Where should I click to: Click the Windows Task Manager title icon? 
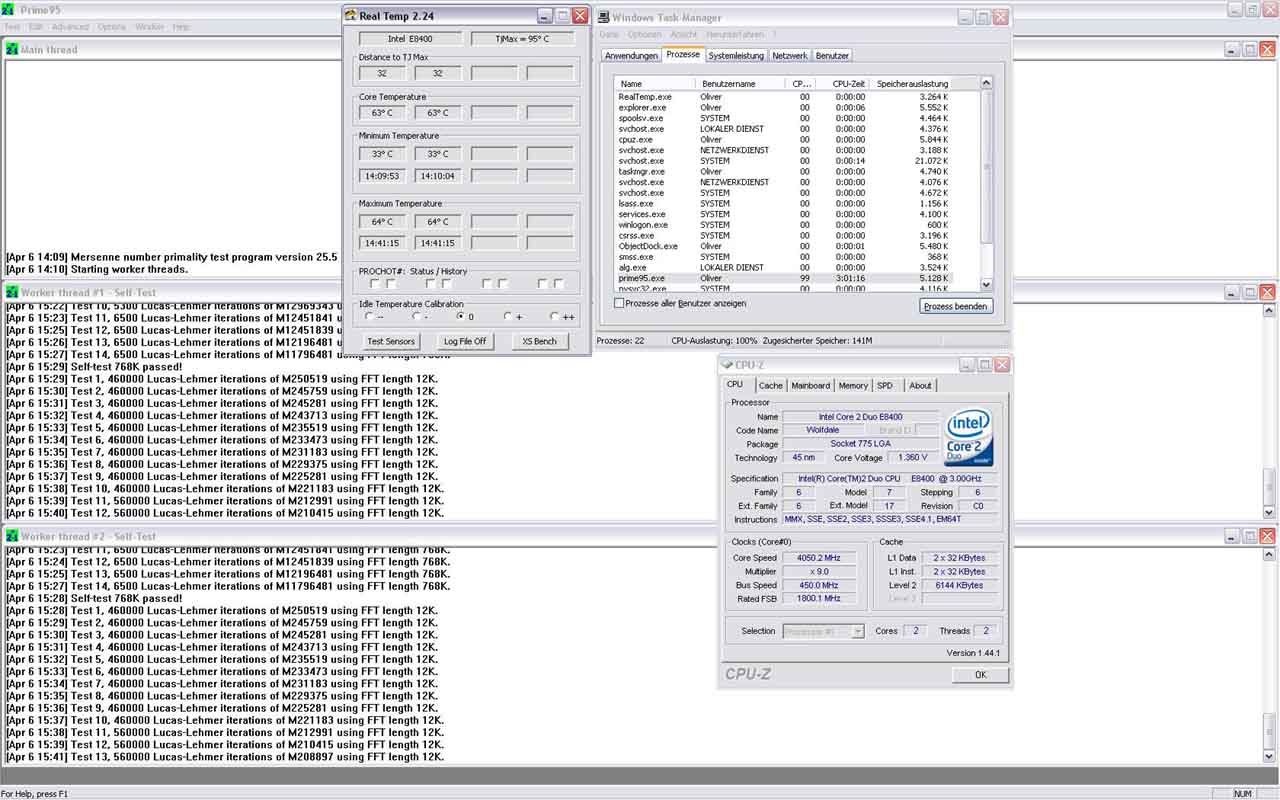coord(604,17)
